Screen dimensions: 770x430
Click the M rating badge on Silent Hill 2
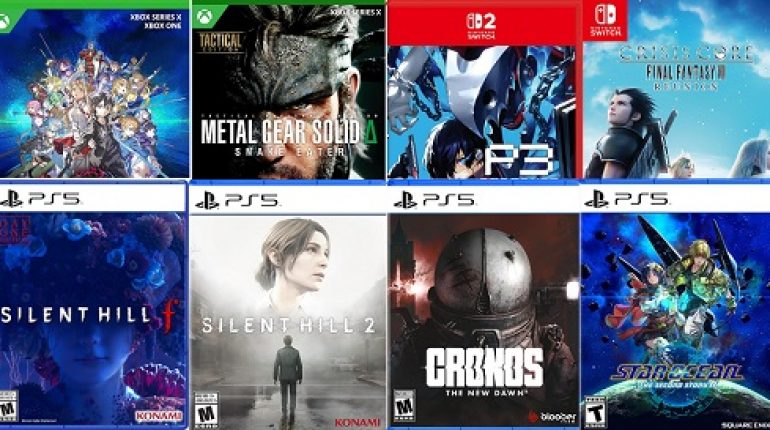(206, 409)
